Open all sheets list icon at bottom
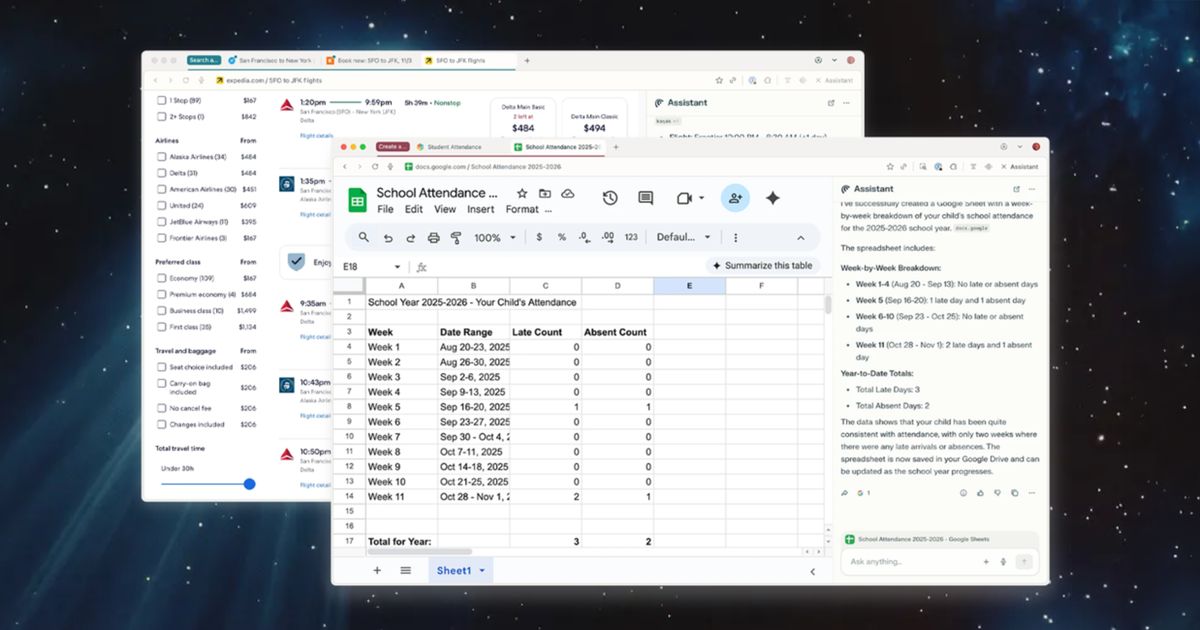Image resolution: width=1200 pixels, height=630 pixels. click(406, 570)
